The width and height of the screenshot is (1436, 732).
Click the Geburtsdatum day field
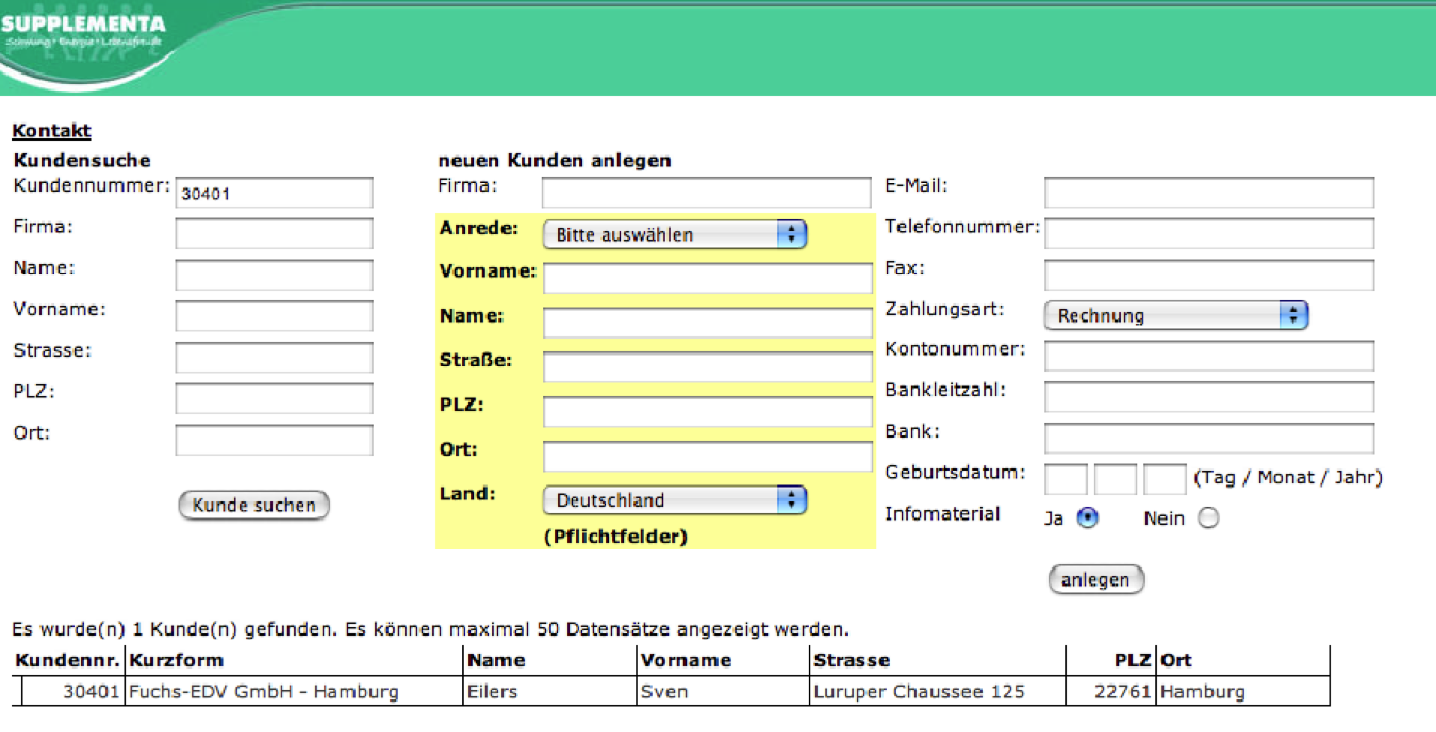(x=1065, y=479)
